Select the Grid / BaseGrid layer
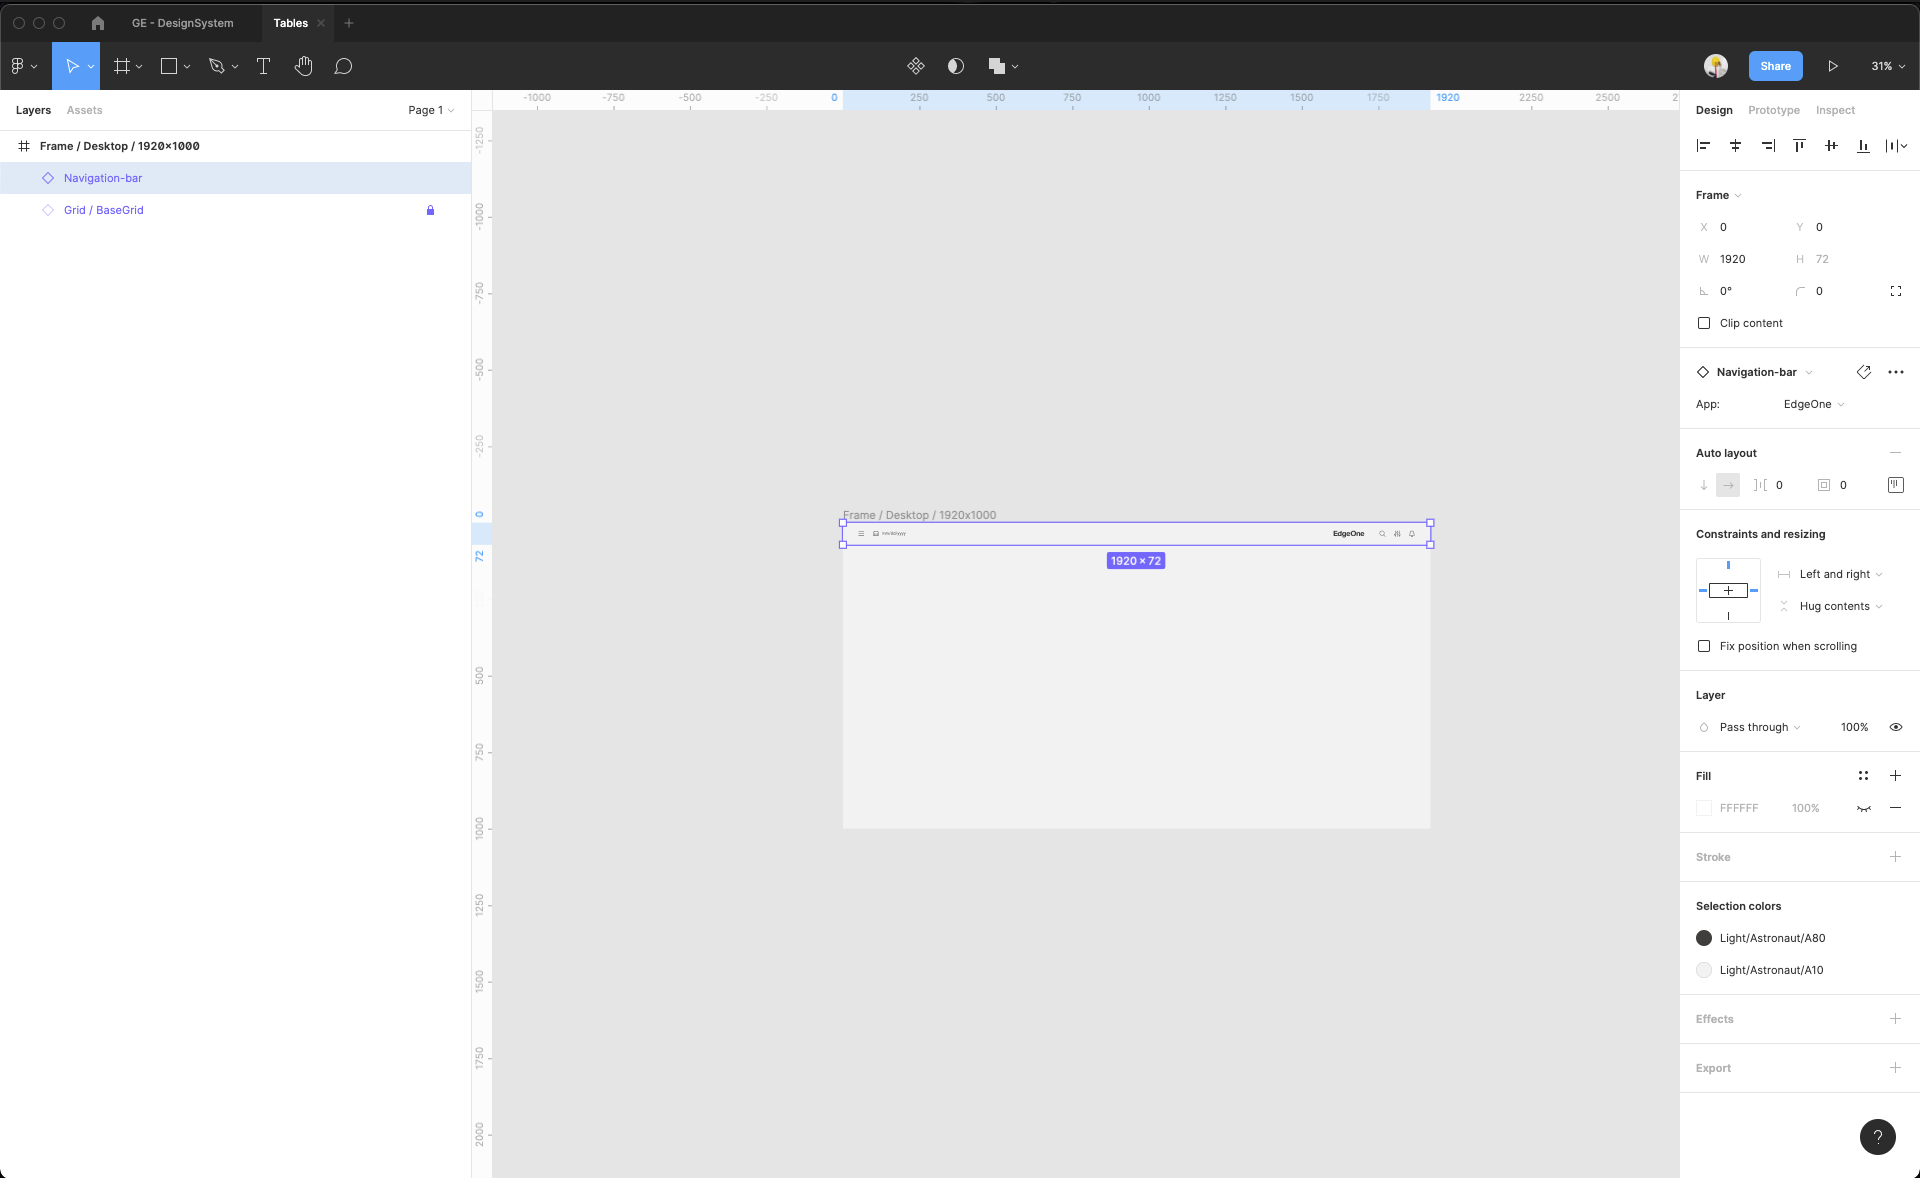 [104, 210]
